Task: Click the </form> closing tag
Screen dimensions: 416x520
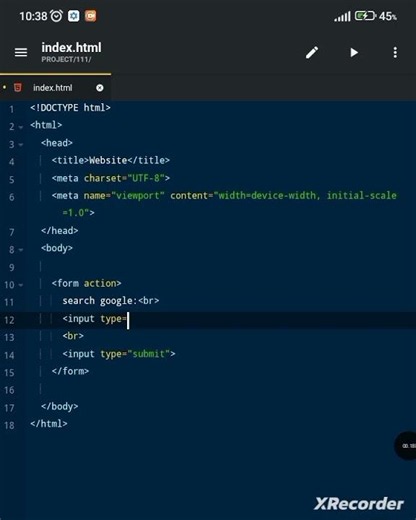Action: (x=70, y=371)
